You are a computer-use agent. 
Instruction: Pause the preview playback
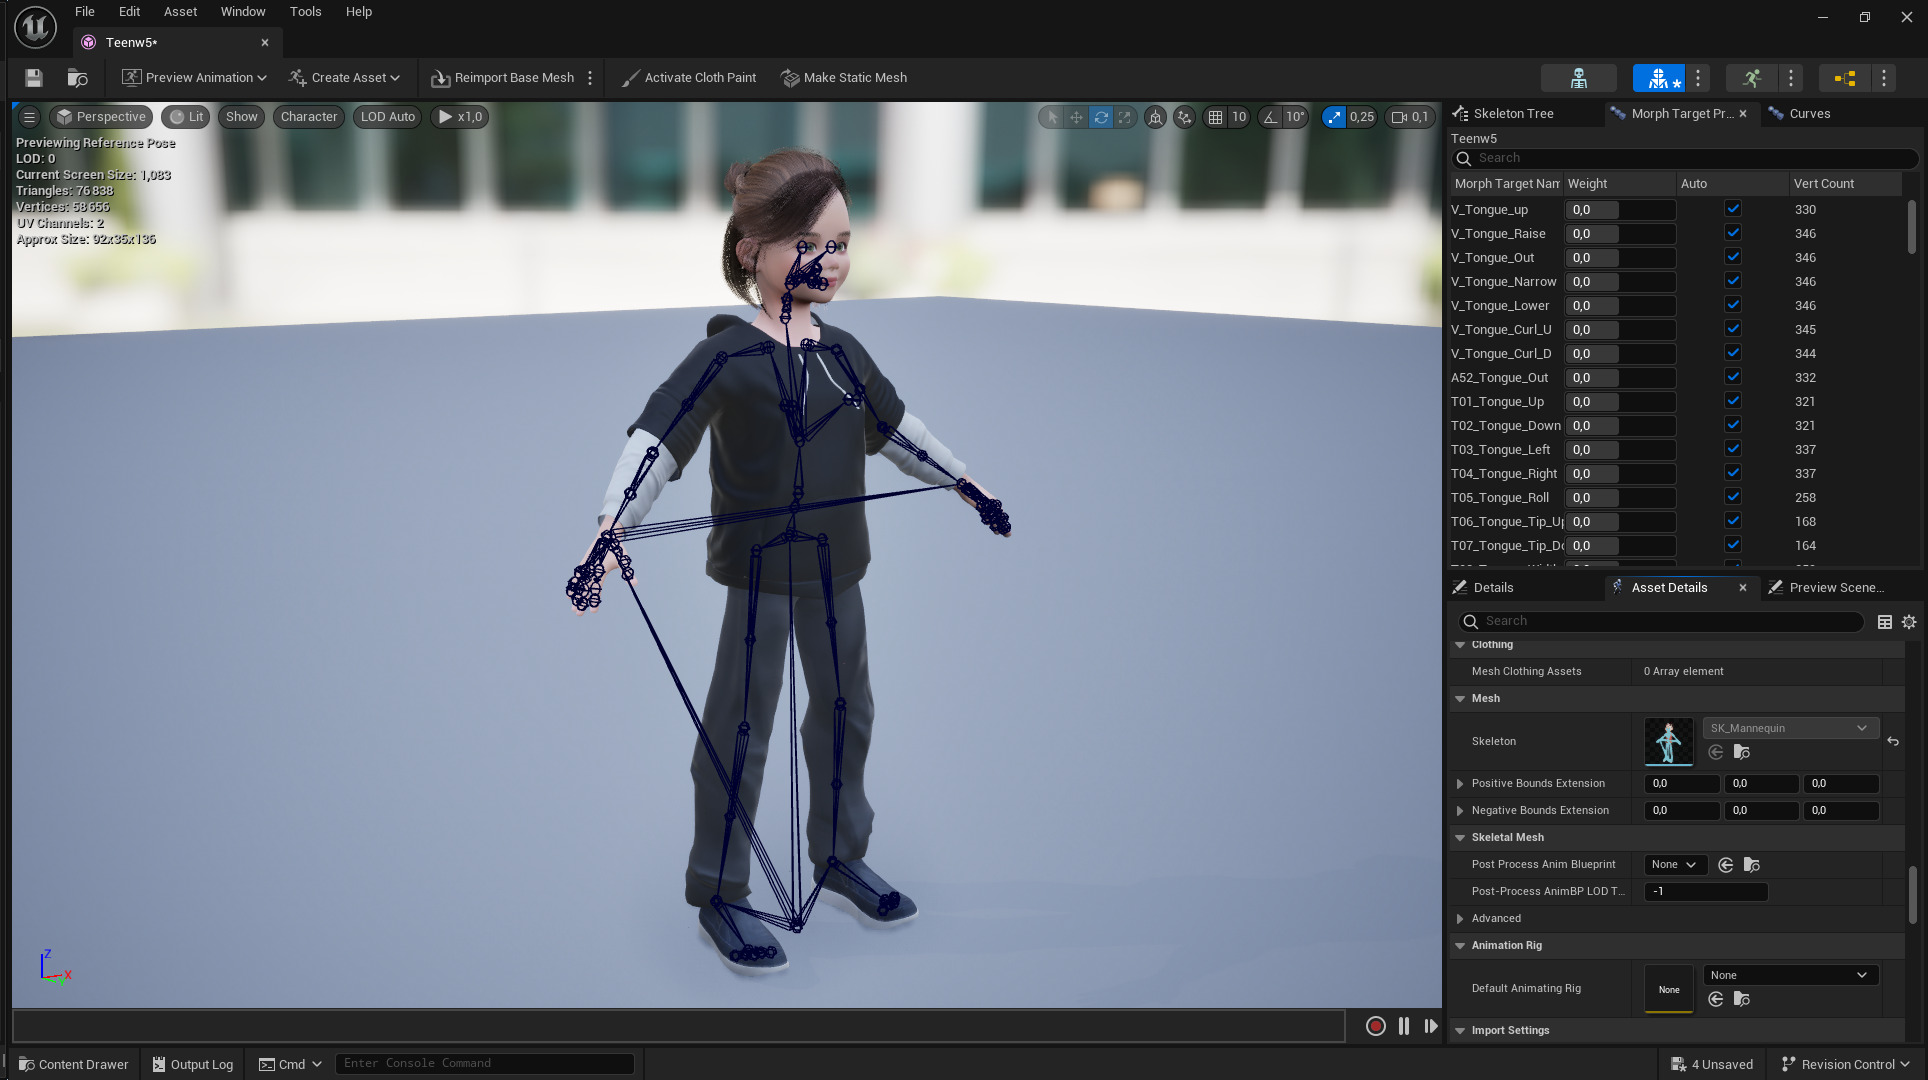pos(1404,1026)
